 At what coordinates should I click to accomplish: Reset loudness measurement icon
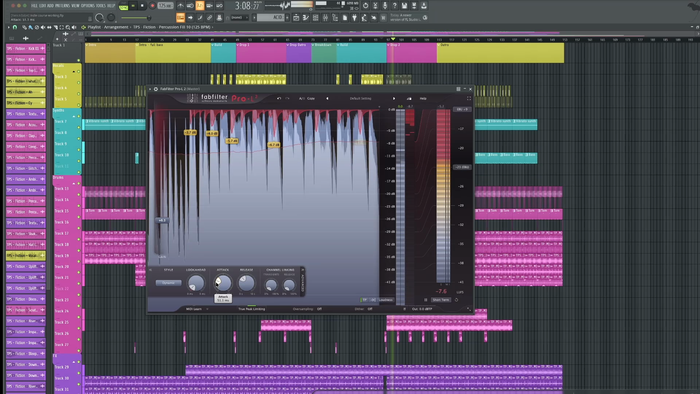click(x=456, y=300)
